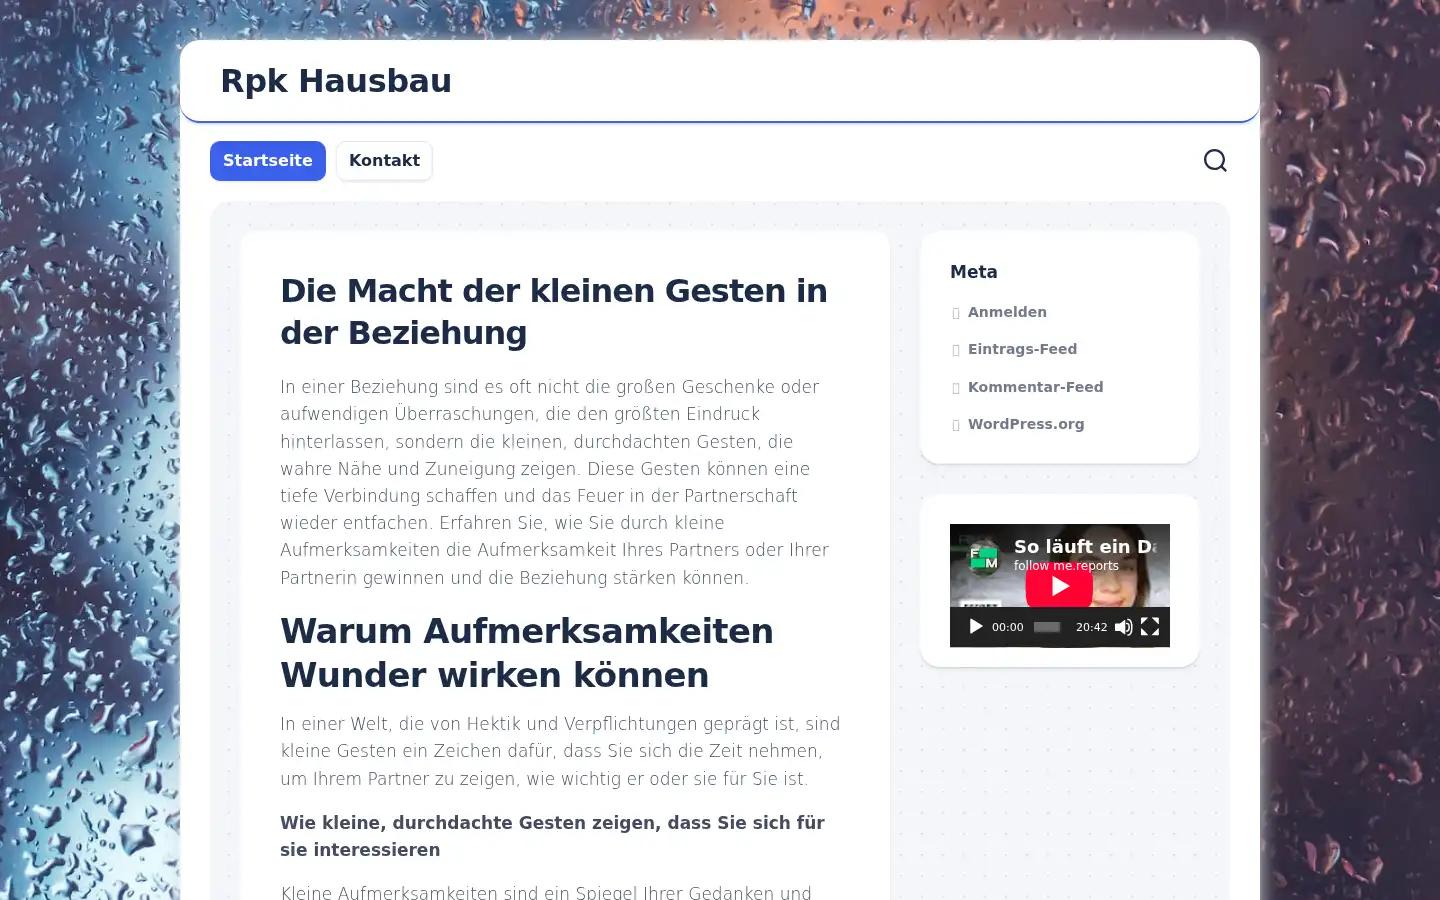Play the video with red YouTube button
Viewport: 1440px width, 900px height.
(1059, 587)
